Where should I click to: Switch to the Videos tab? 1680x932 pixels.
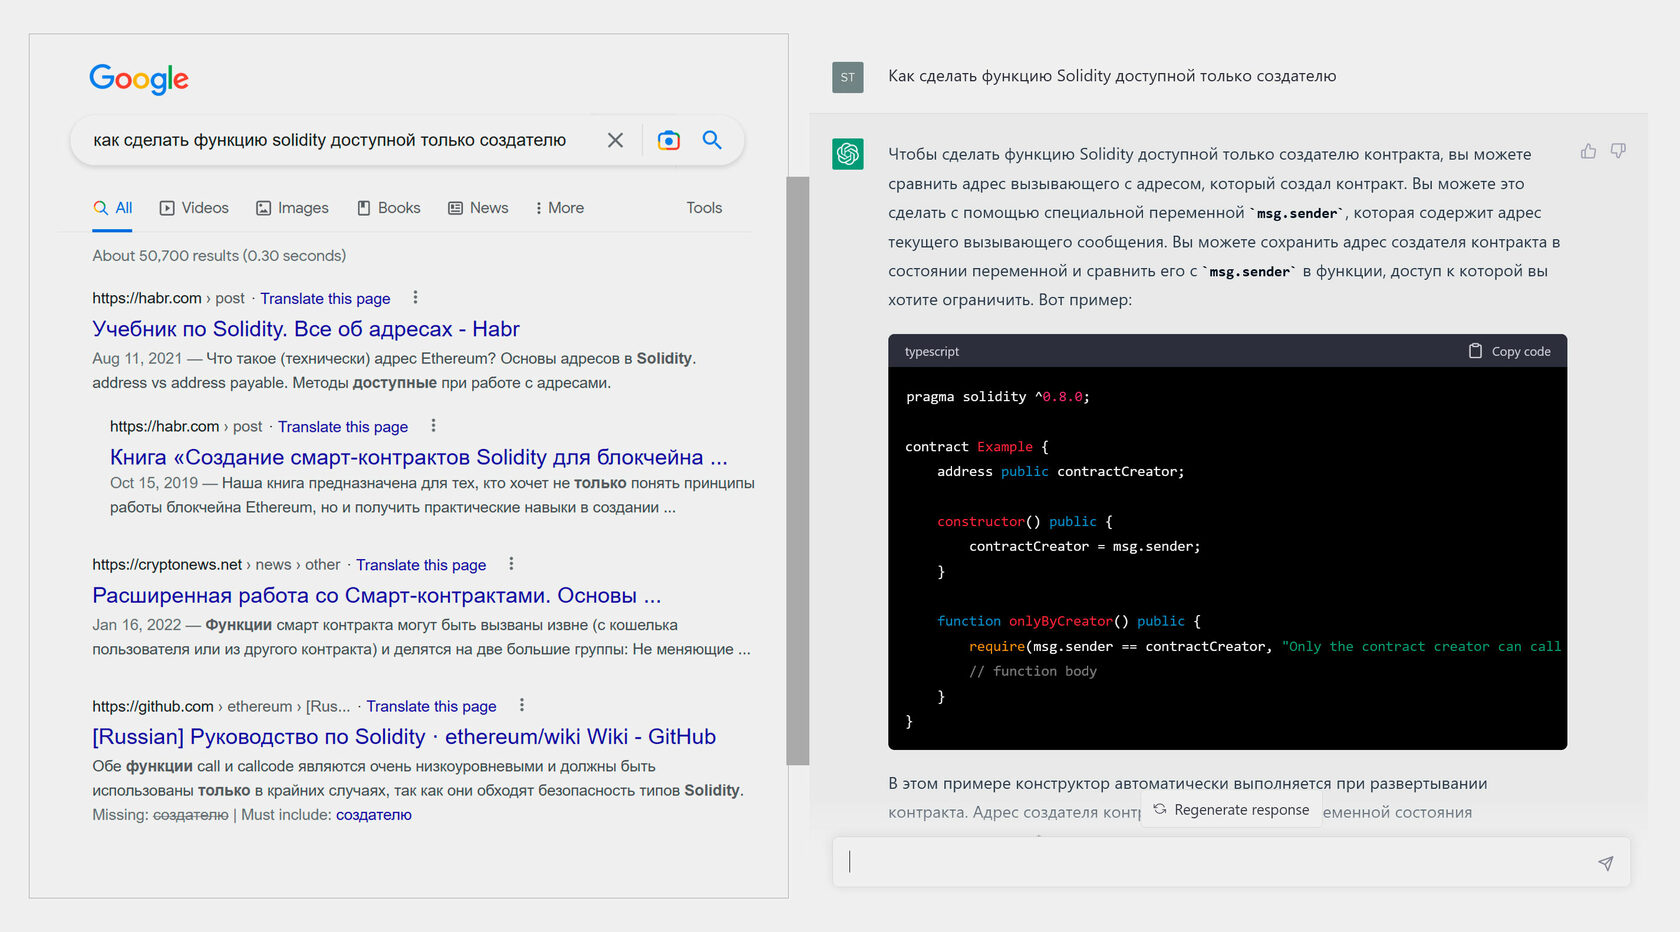coord(194,208)
